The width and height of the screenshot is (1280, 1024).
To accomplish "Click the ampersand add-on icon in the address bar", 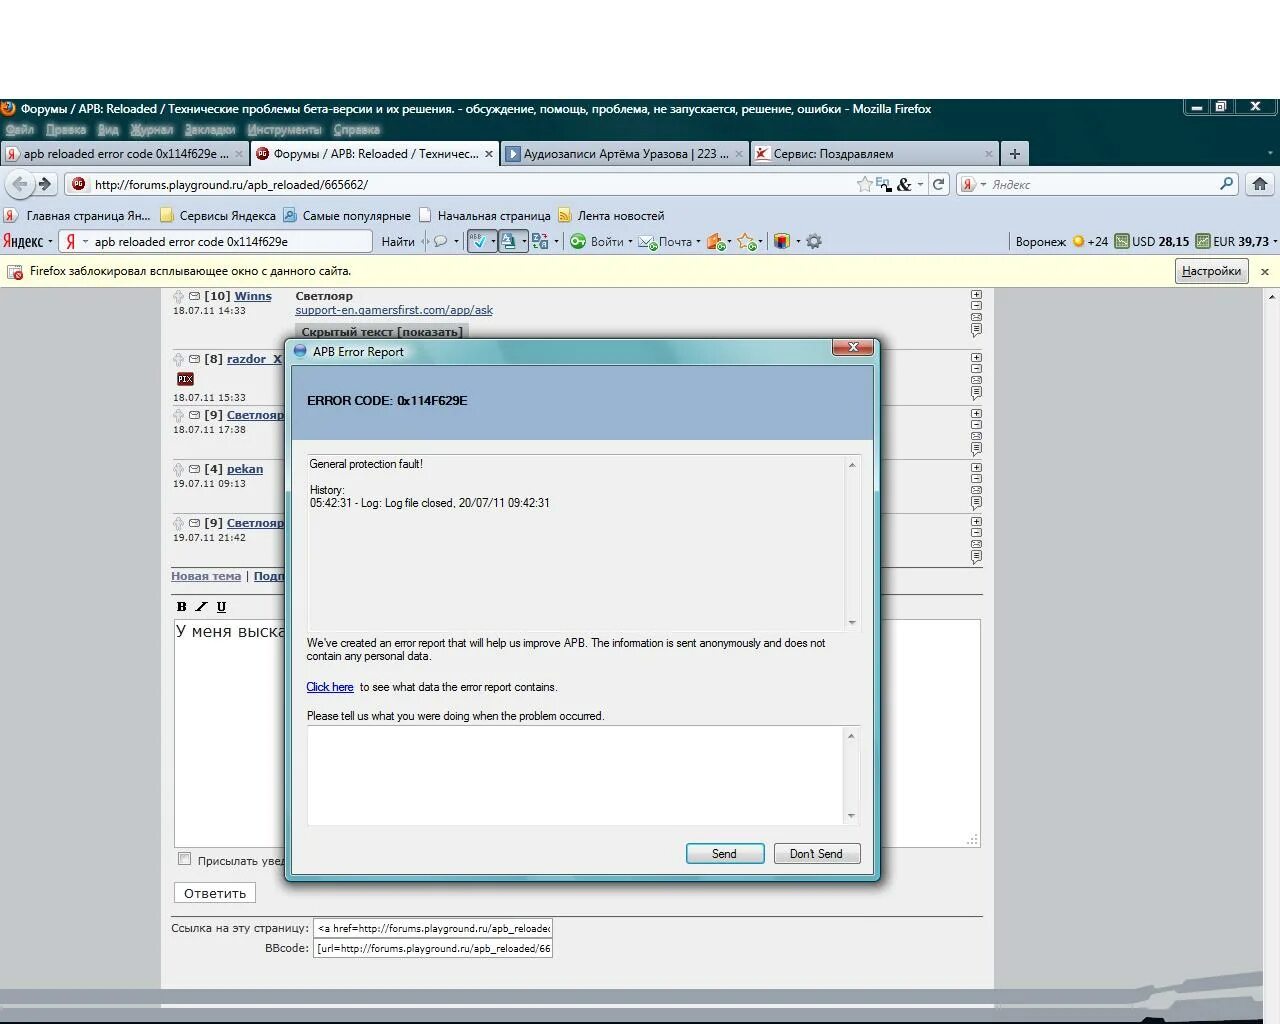I will click(x=903, y=184).
